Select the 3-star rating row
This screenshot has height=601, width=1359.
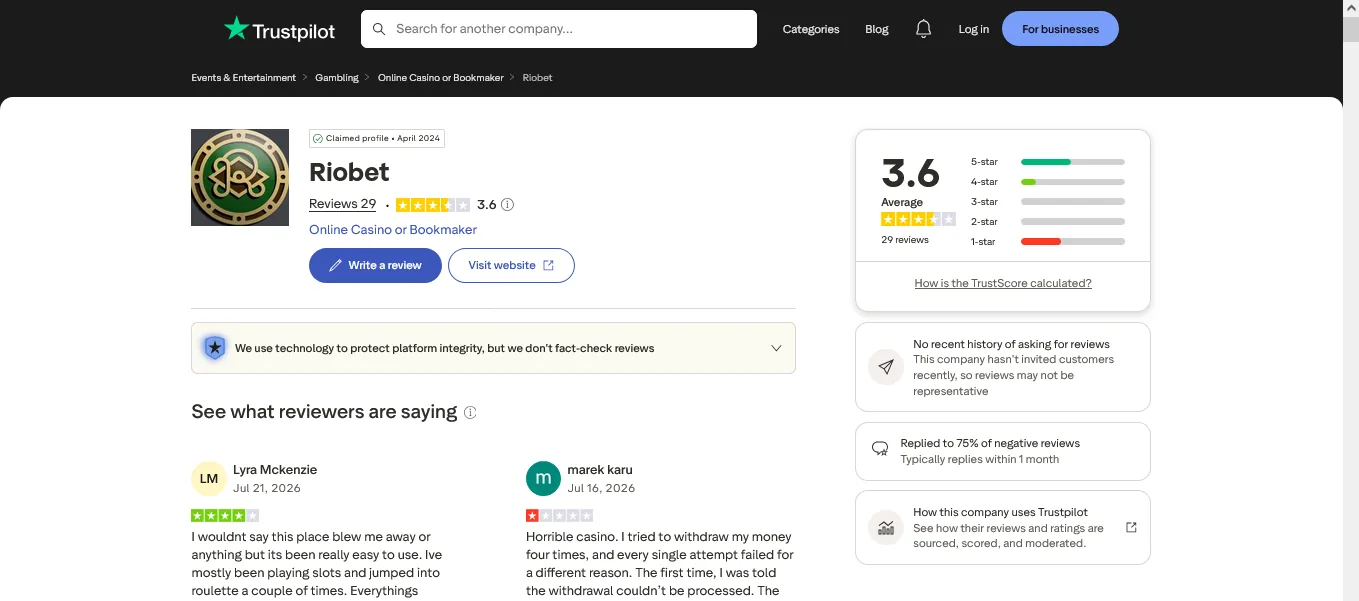pyautogui.click(x=1047, y=202)
